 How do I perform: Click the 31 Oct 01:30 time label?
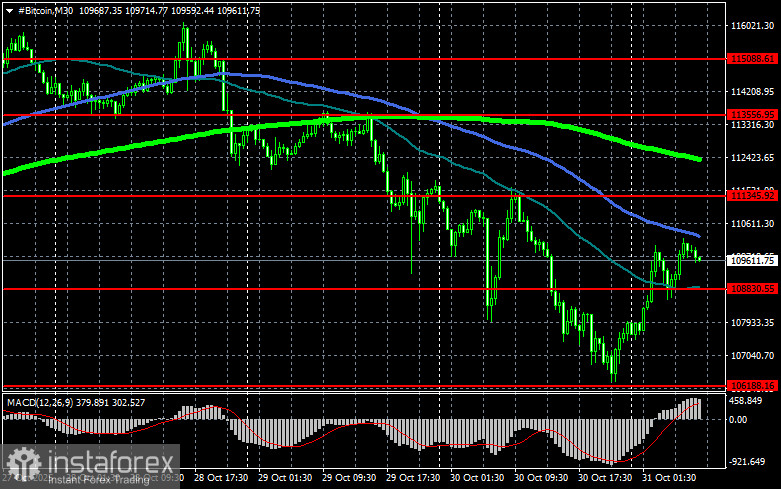[669, 477]
